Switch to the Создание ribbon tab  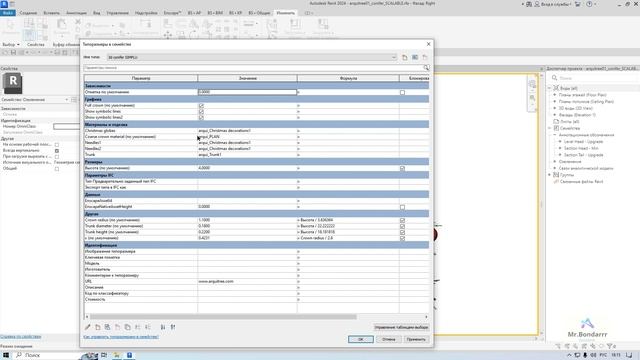pos(28,13)
